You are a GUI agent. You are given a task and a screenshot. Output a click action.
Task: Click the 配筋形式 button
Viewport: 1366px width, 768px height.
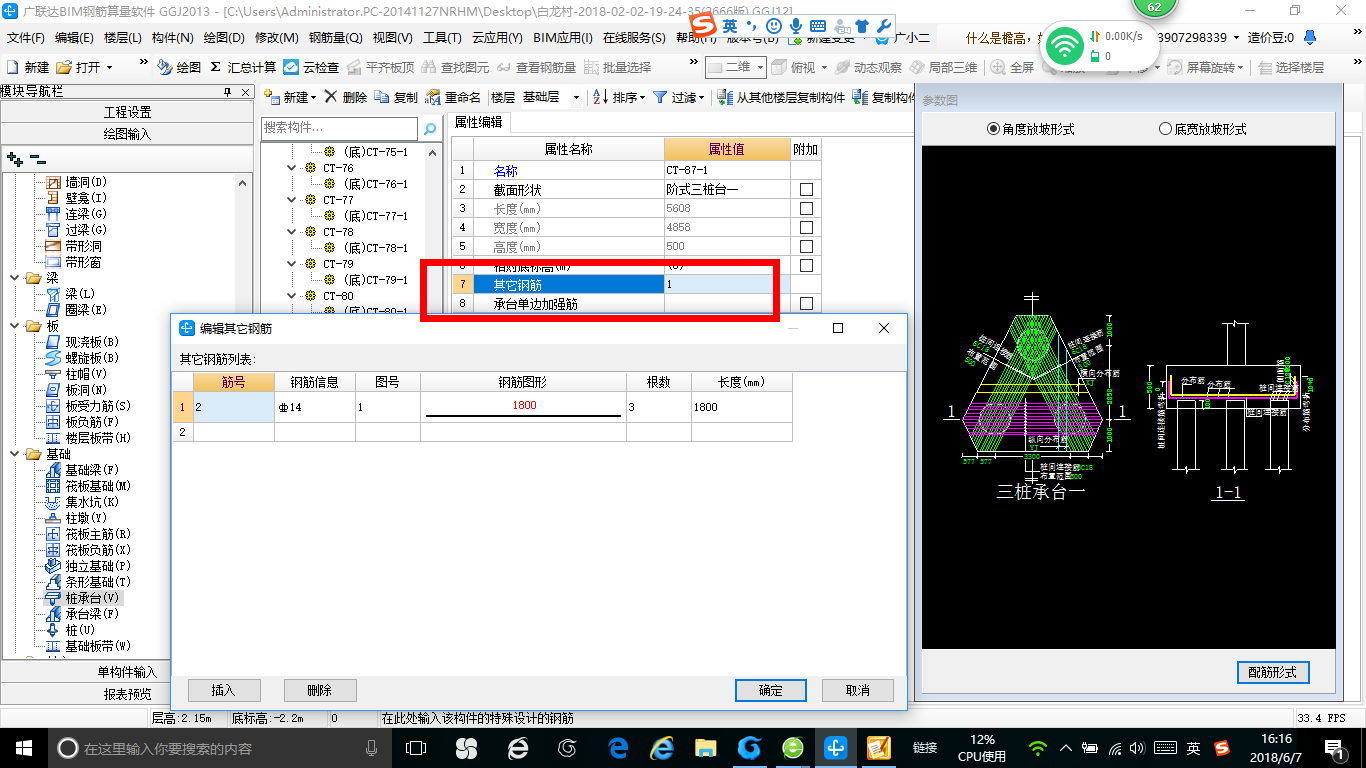click(1272, 672)
